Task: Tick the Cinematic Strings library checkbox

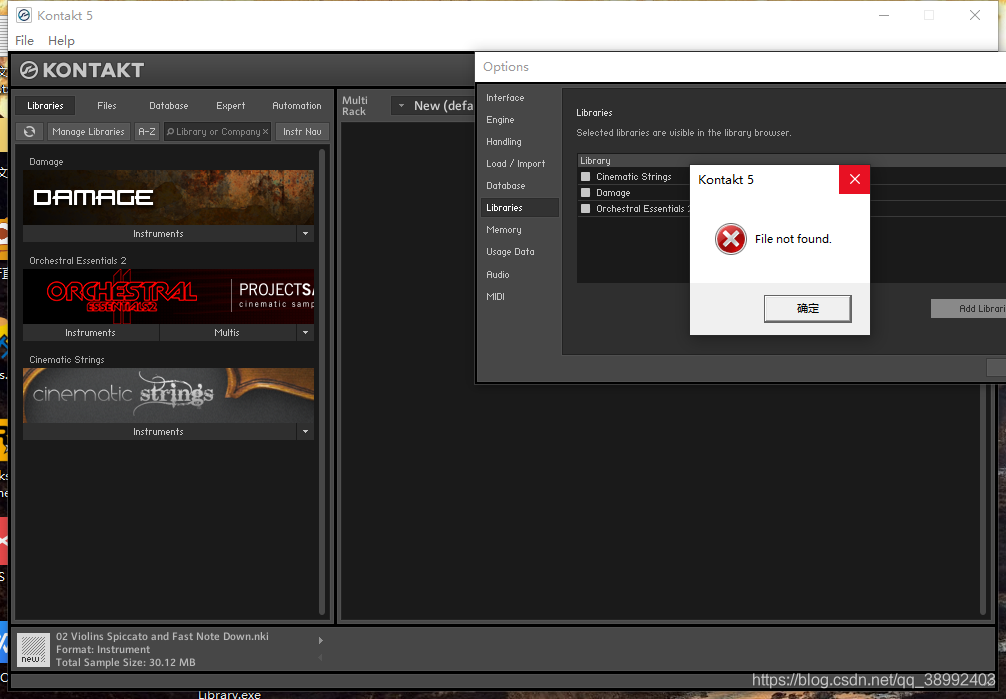Action: [x=585, y=177]
